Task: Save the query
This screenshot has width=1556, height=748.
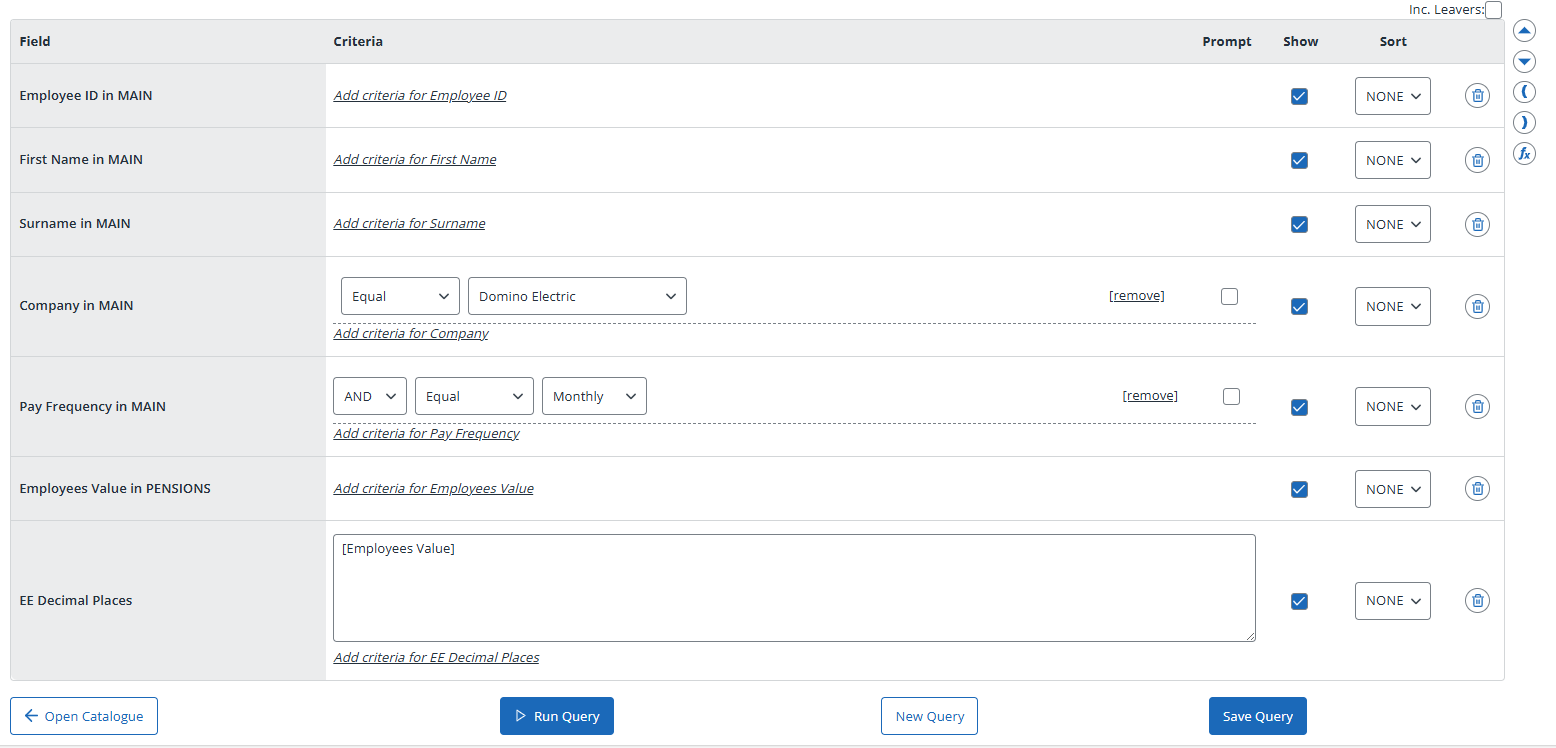Action: point(1258,716)
